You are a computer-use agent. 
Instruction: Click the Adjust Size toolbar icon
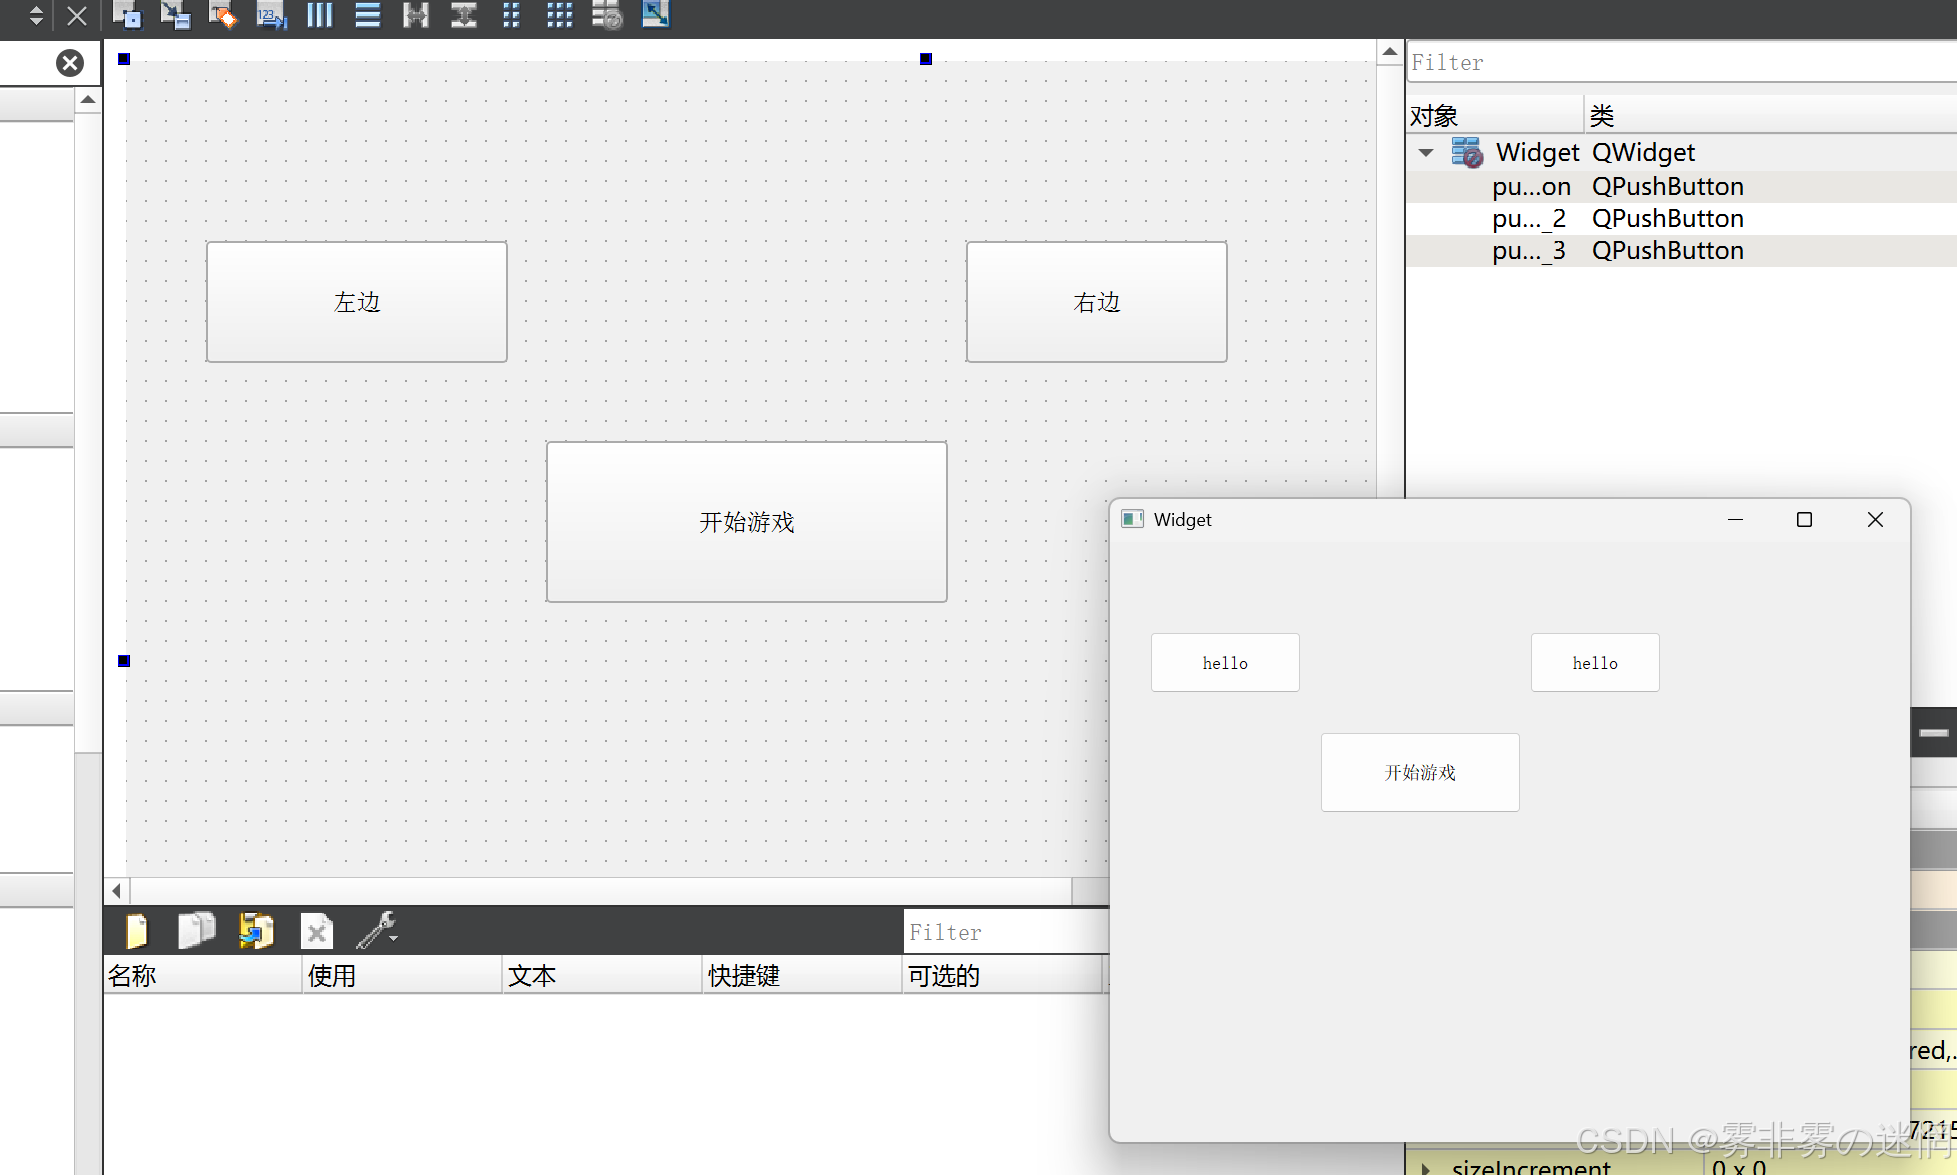point(655,15)
